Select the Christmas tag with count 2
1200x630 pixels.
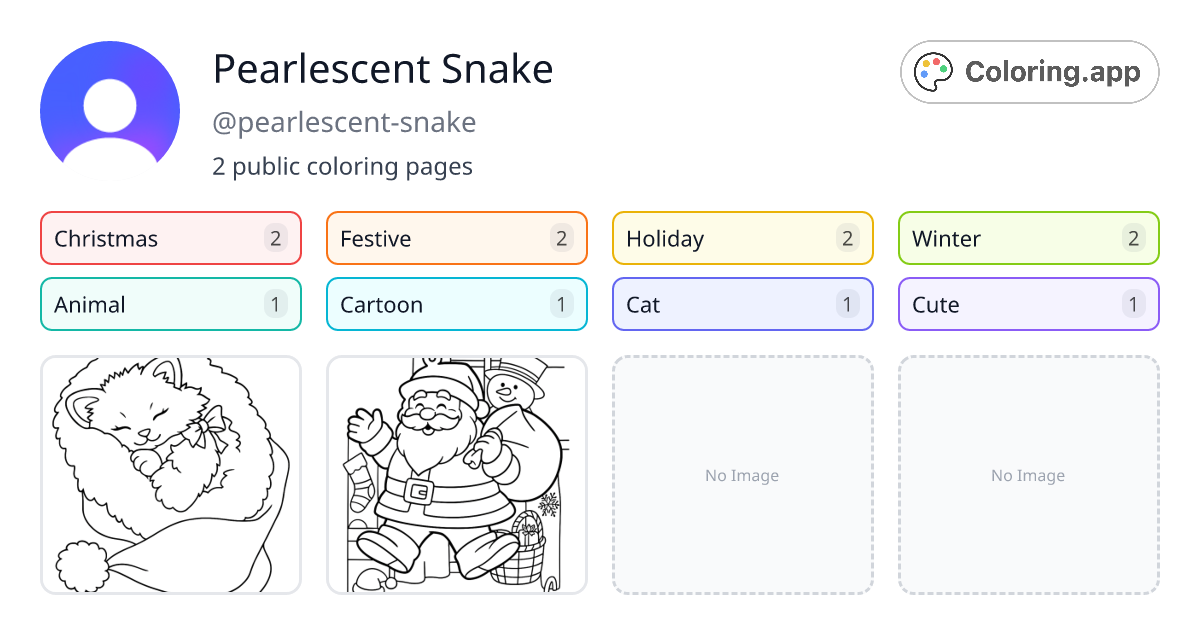point(170,238)
